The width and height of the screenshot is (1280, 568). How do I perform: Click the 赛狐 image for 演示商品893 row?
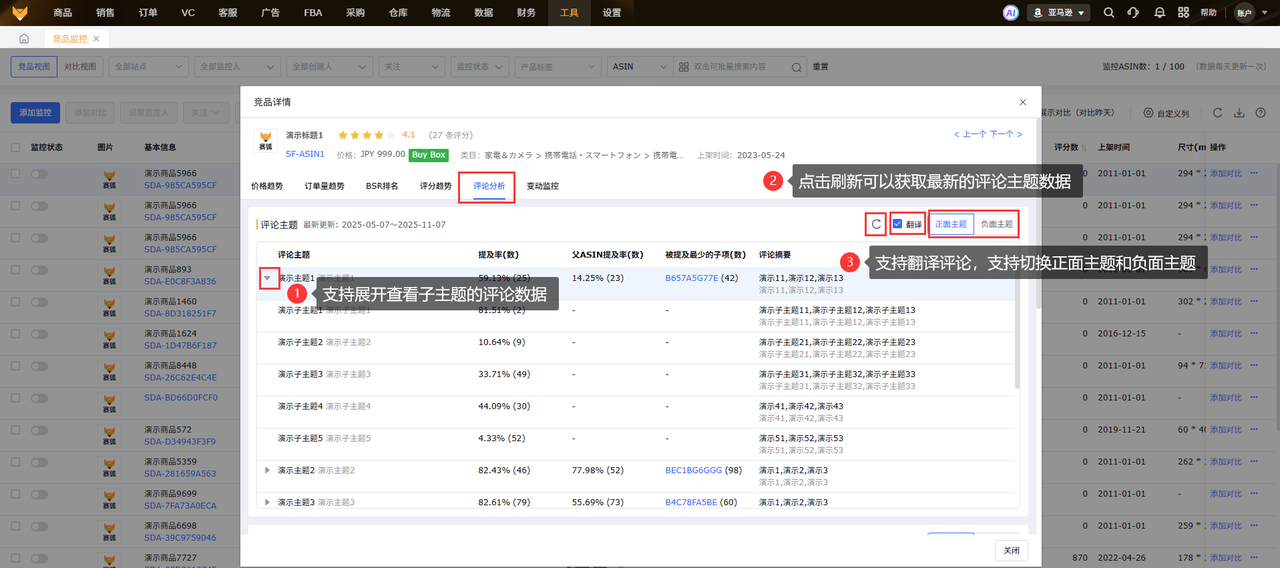pos(108,274)
